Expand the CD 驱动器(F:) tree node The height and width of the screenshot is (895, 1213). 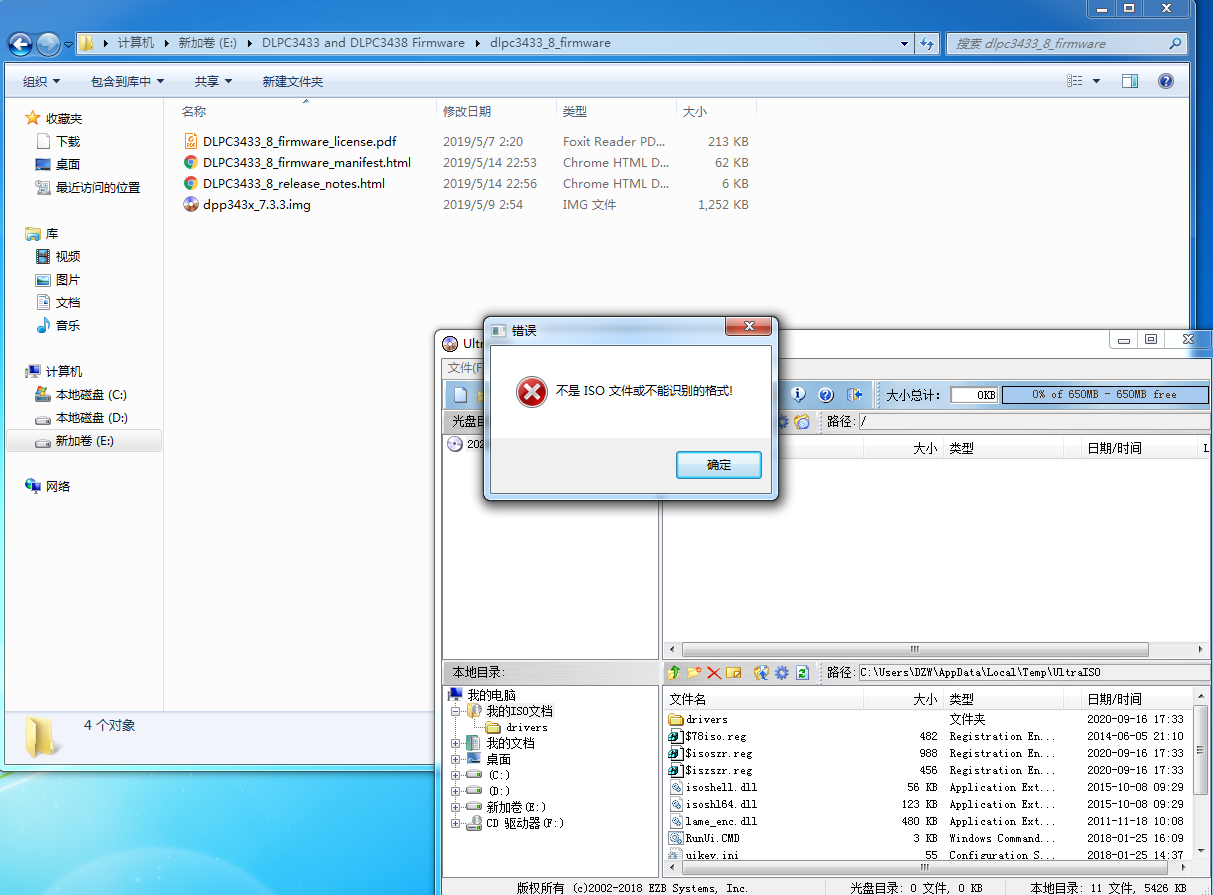tap(456, 823)
